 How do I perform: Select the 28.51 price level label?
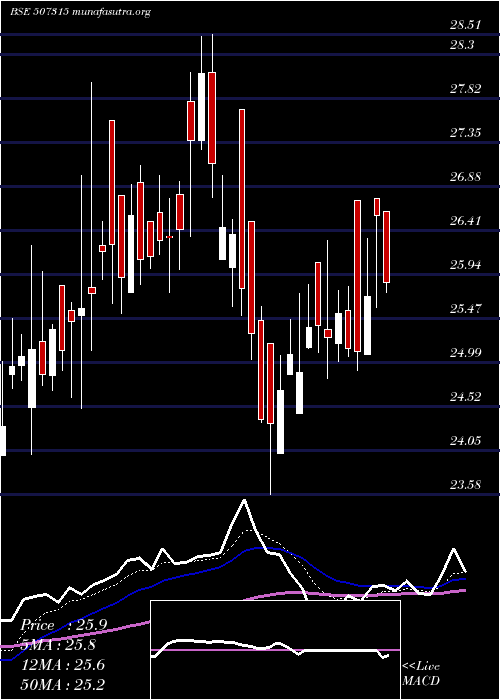click(466, 25)
